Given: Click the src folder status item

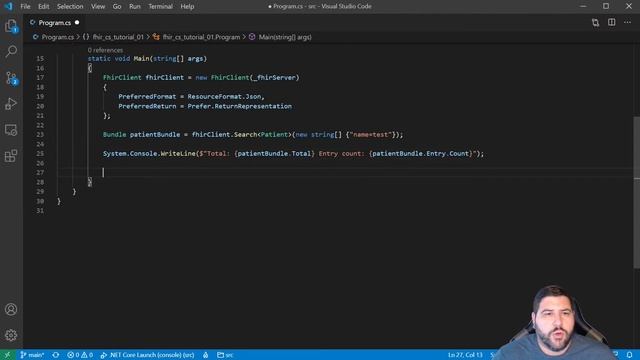Looking at the screenshot, I should tap(225, 355).
